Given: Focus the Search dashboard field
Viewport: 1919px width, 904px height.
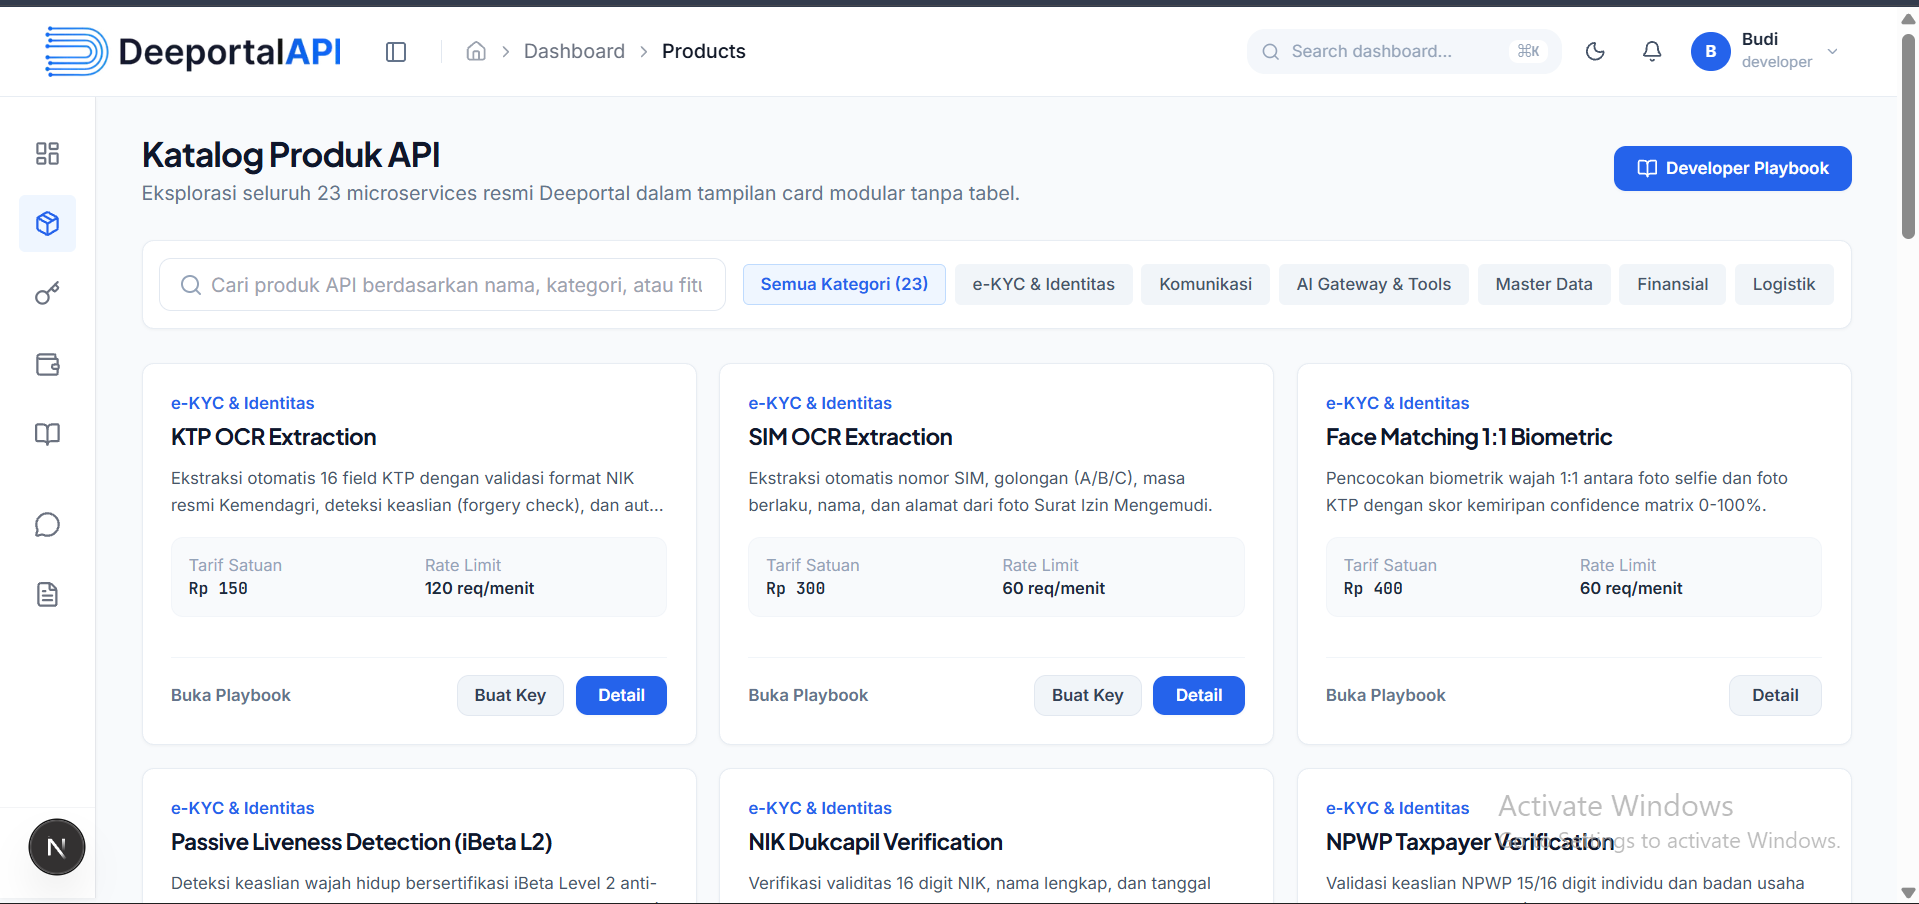Looking at the screenshot, I should click(1404, 51).
